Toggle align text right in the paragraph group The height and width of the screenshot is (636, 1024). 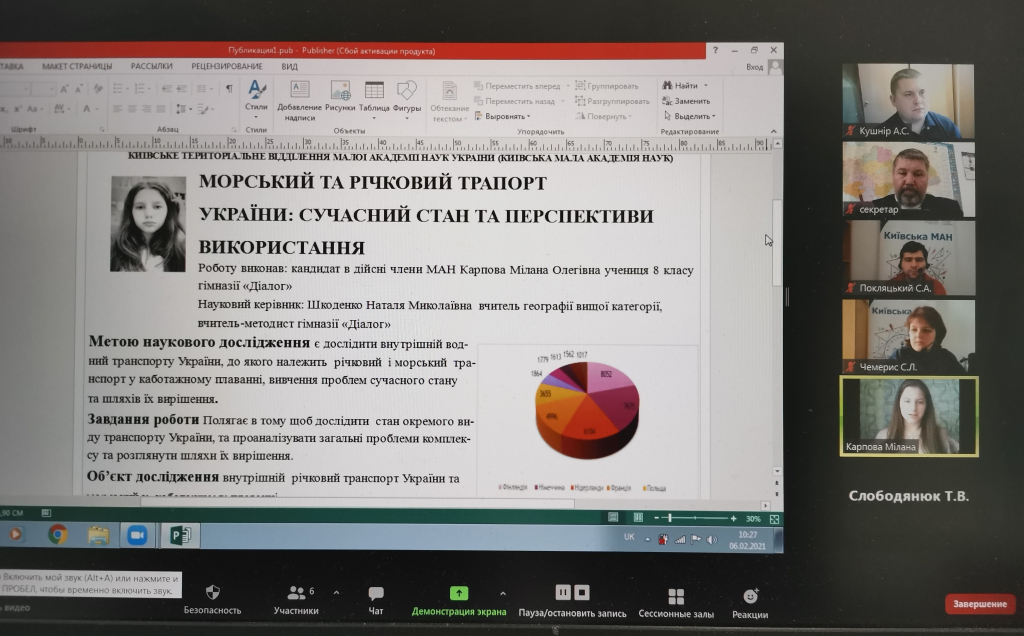(x=146, y=109)
